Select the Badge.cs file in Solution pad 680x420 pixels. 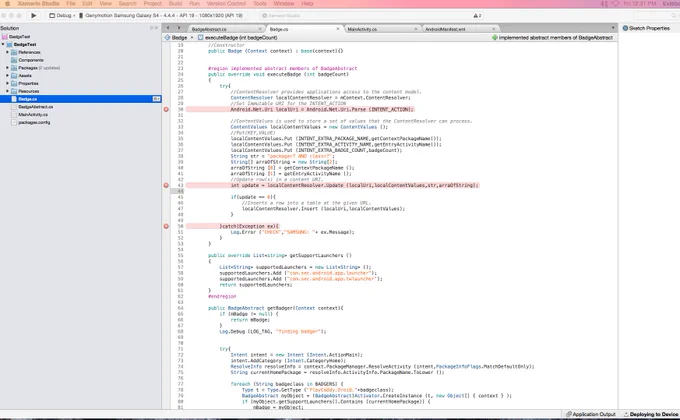pos(81,99)
